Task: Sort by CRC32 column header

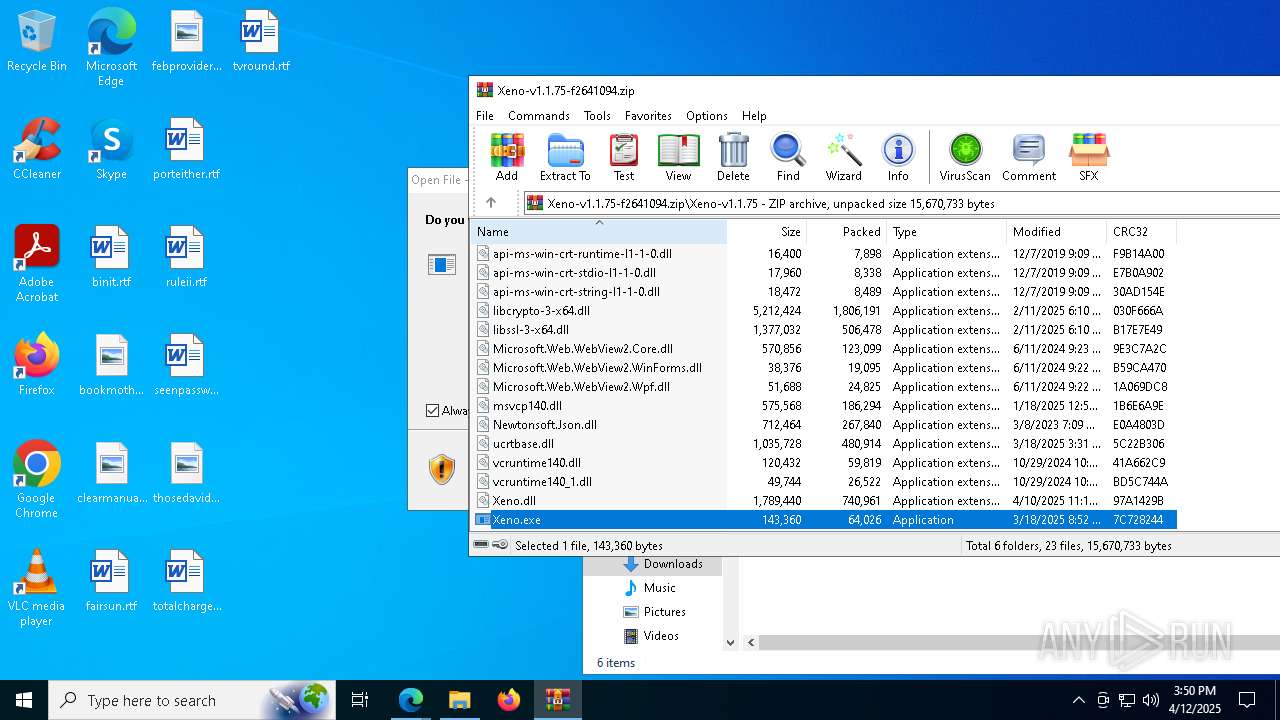Action: coord(1141,232)
